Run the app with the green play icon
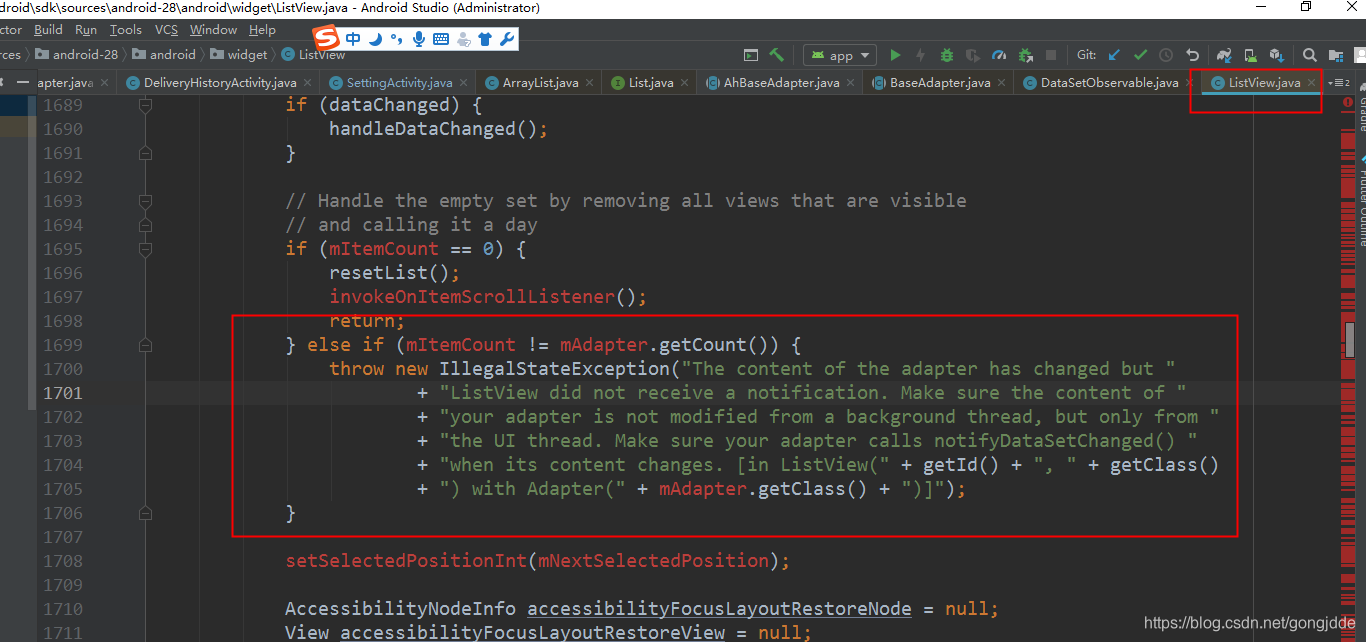 [895, 55]
